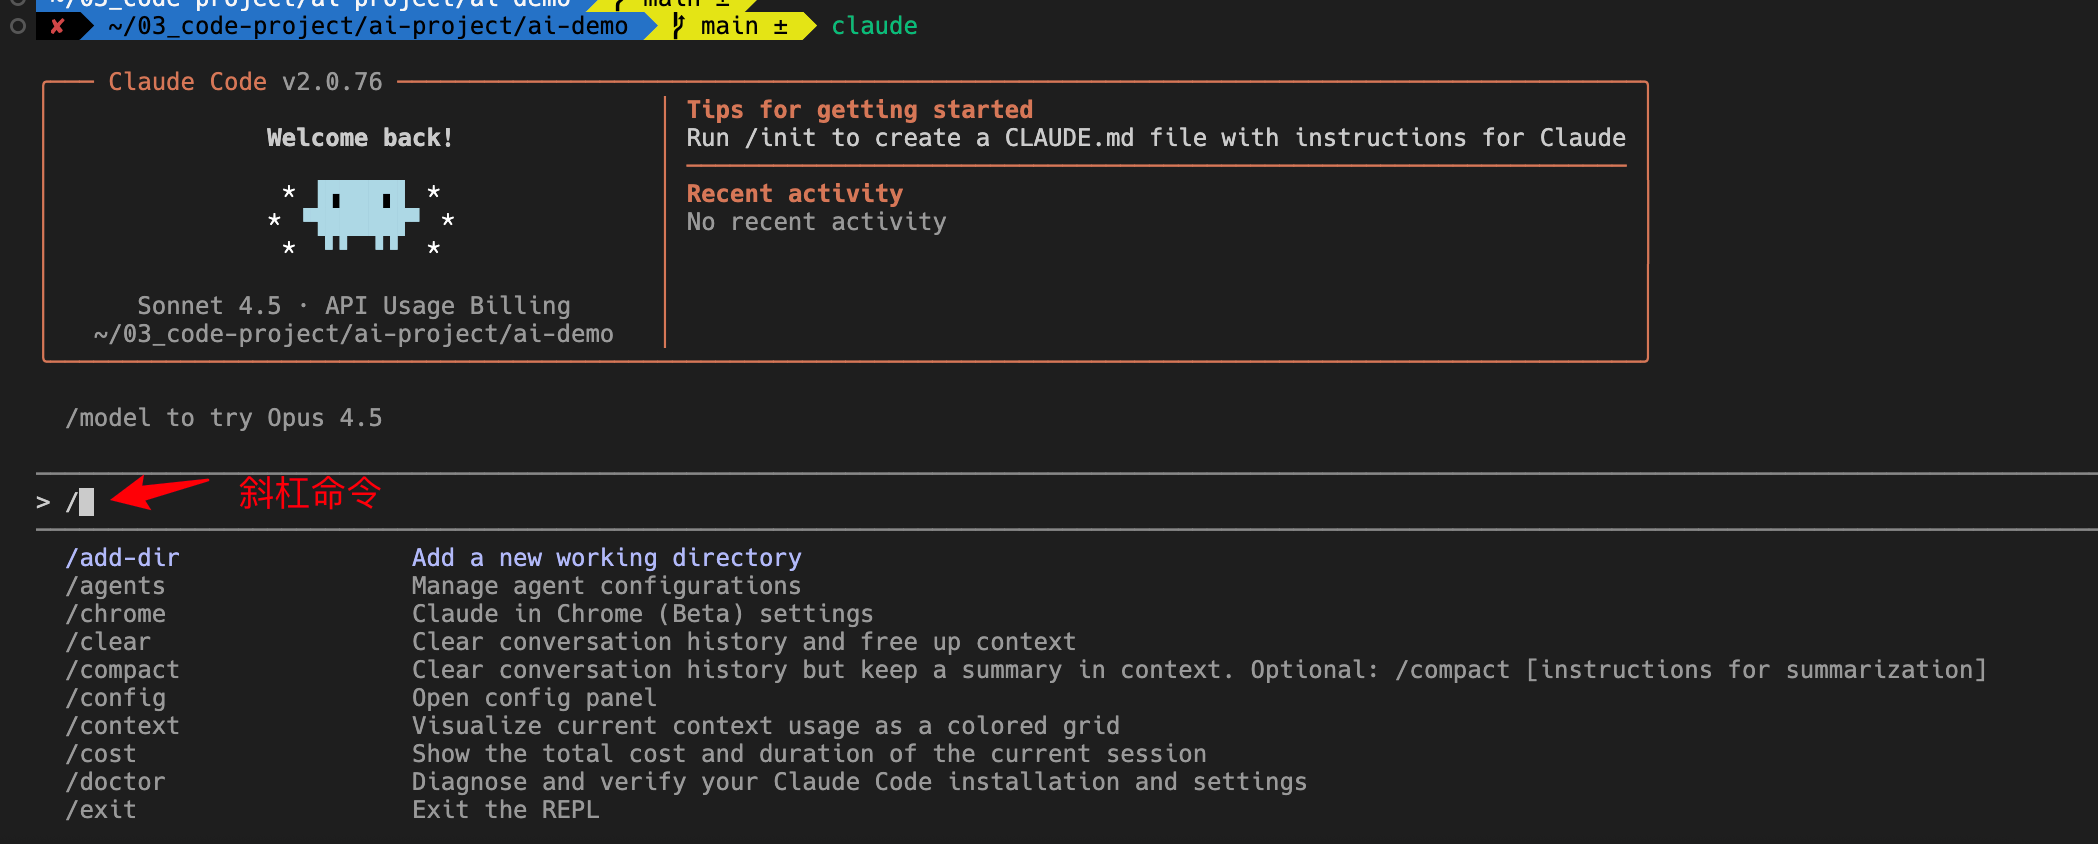This screenshot has height=844, width=2098.
Task: Click the /model to try Opus 4.5 hint
Action: pyautogui.click(x=224, y=418)
